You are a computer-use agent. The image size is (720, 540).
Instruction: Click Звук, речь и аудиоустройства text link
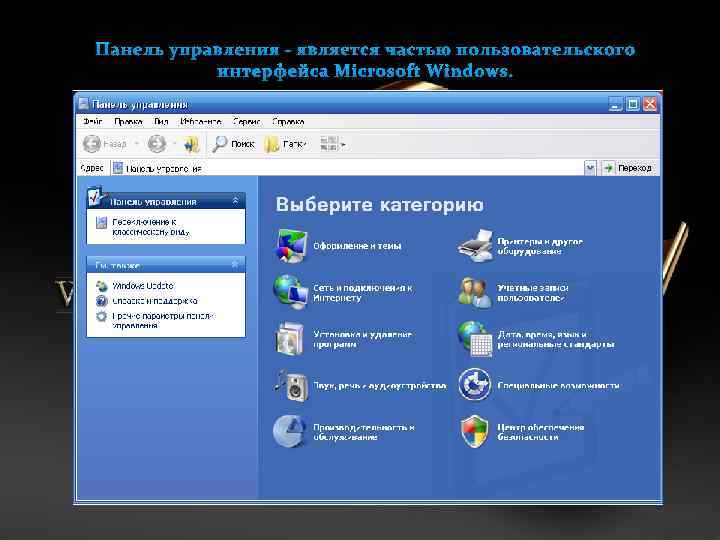point(380,385)
